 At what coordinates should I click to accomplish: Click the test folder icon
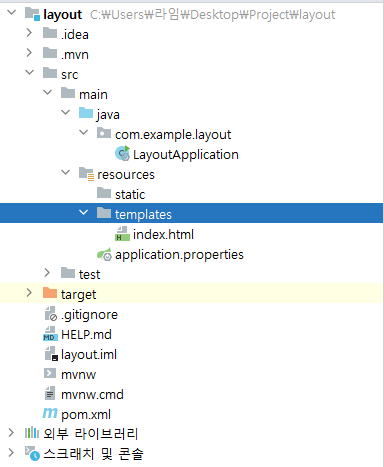click(68, 273)
